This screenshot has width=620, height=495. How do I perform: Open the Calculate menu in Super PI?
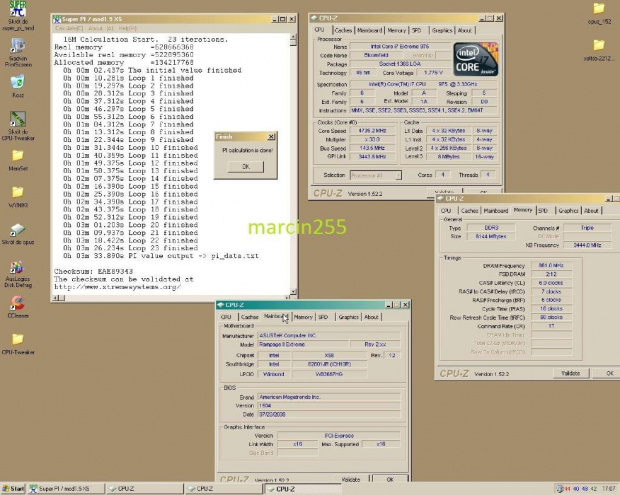[x=69, y=28]
